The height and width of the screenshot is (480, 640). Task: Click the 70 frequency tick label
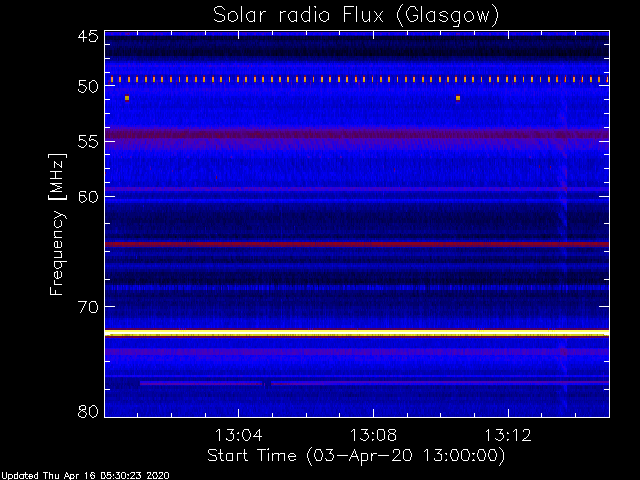coord(88,307)
